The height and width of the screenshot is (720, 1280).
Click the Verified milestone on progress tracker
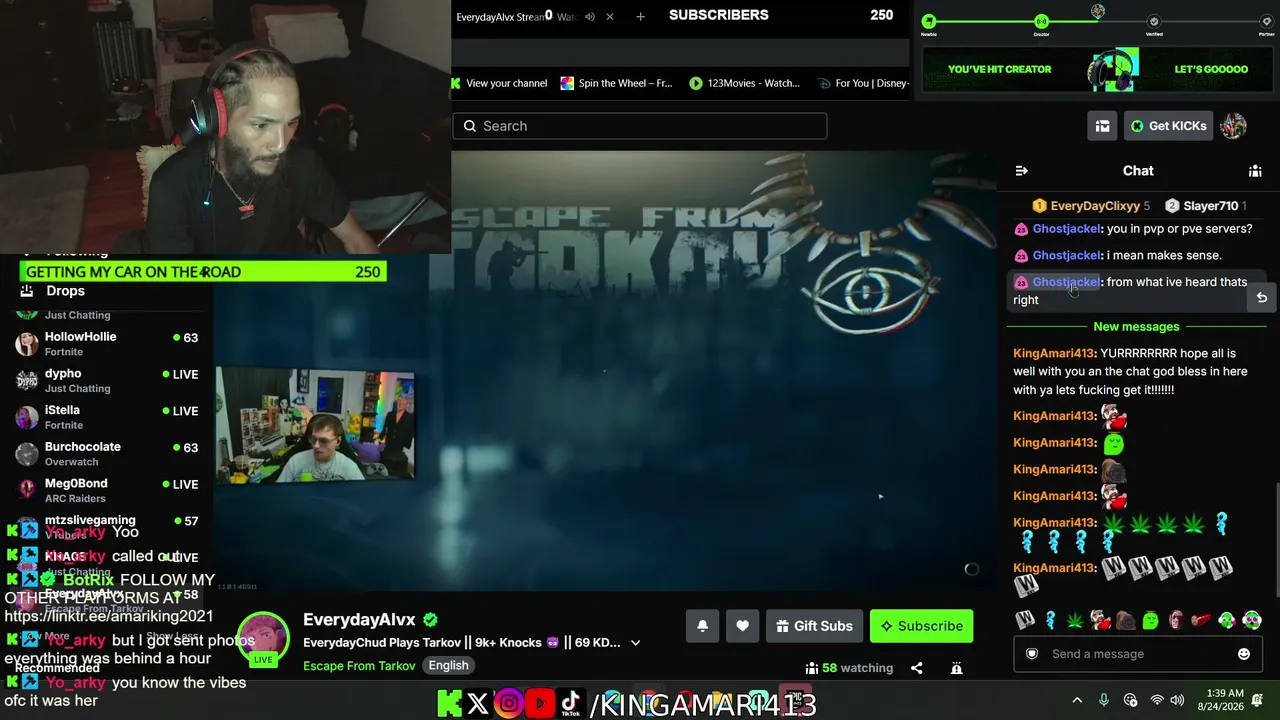(x=1154, y=22)
